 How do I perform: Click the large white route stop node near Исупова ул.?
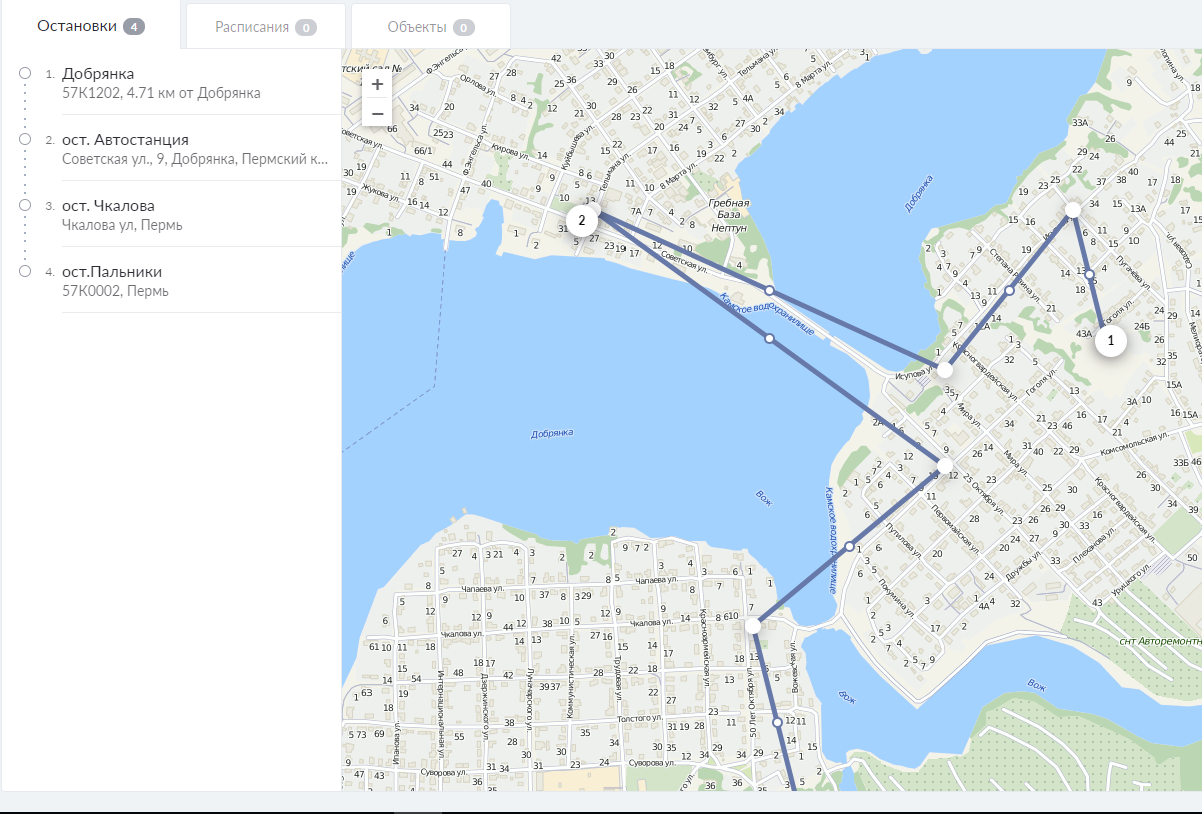coord(945,370)
